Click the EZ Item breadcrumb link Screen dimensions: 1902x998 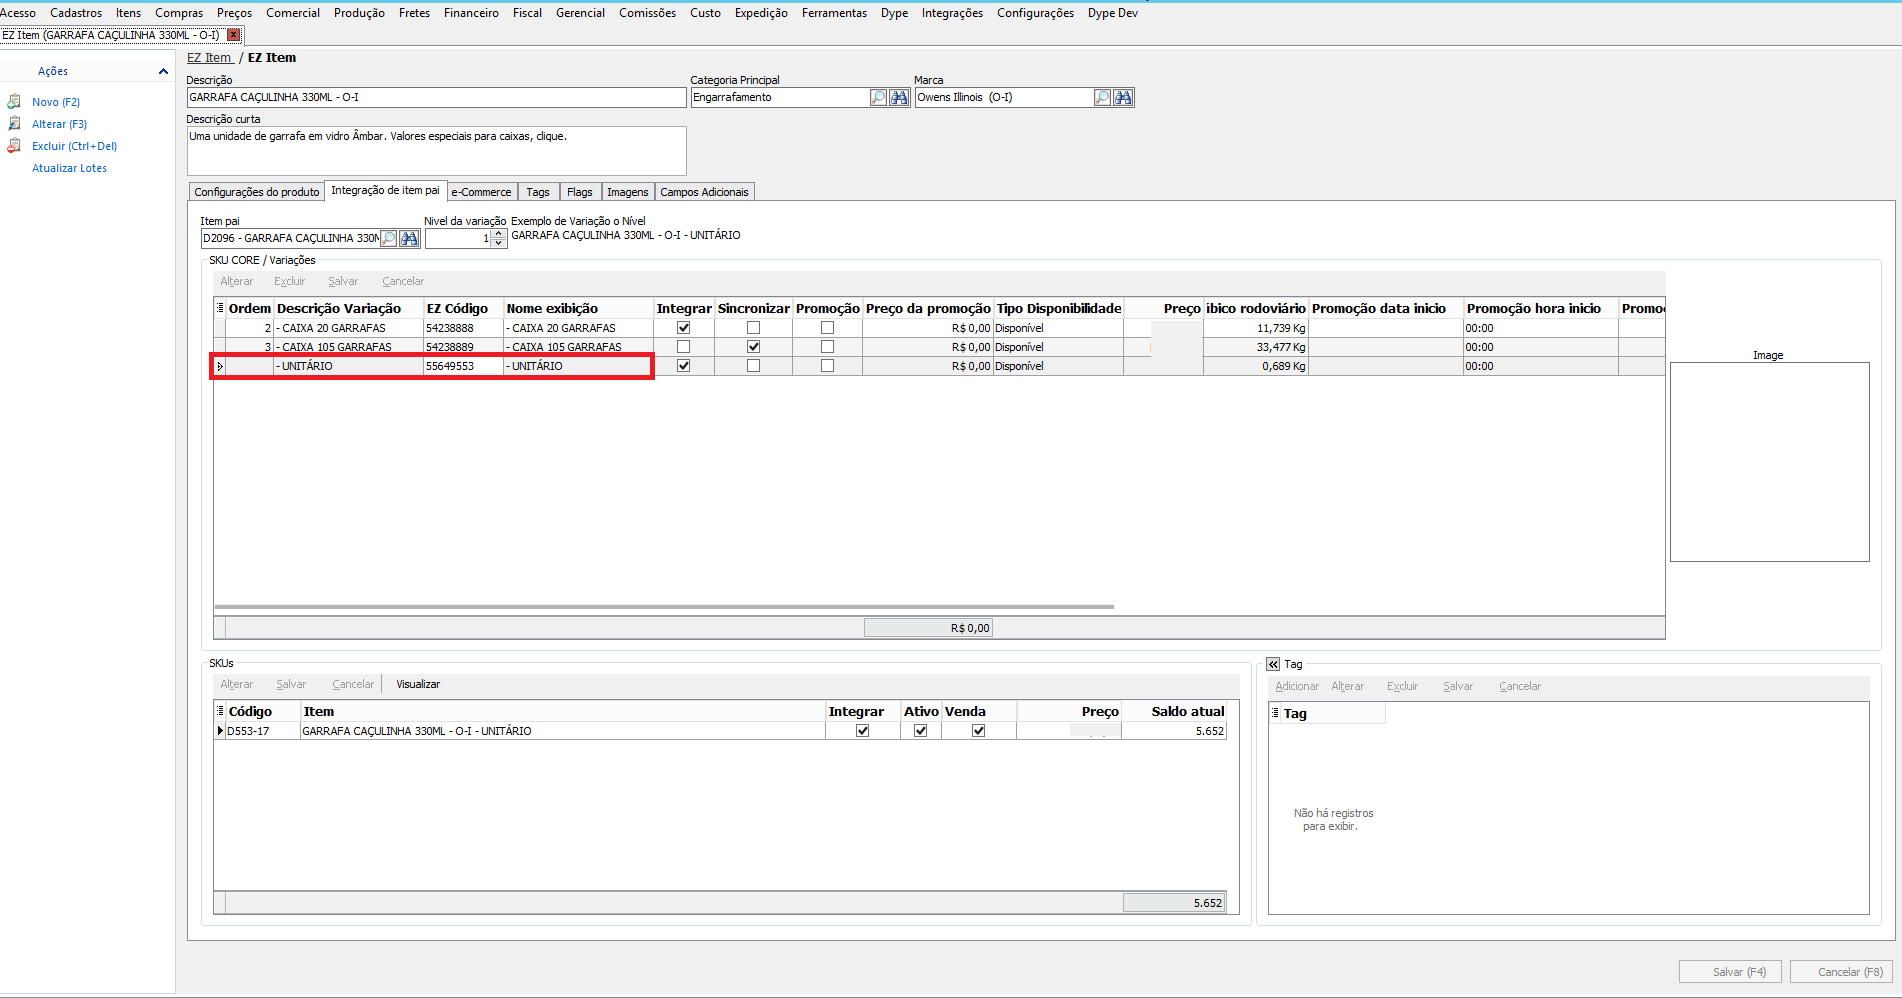[209, 58]
